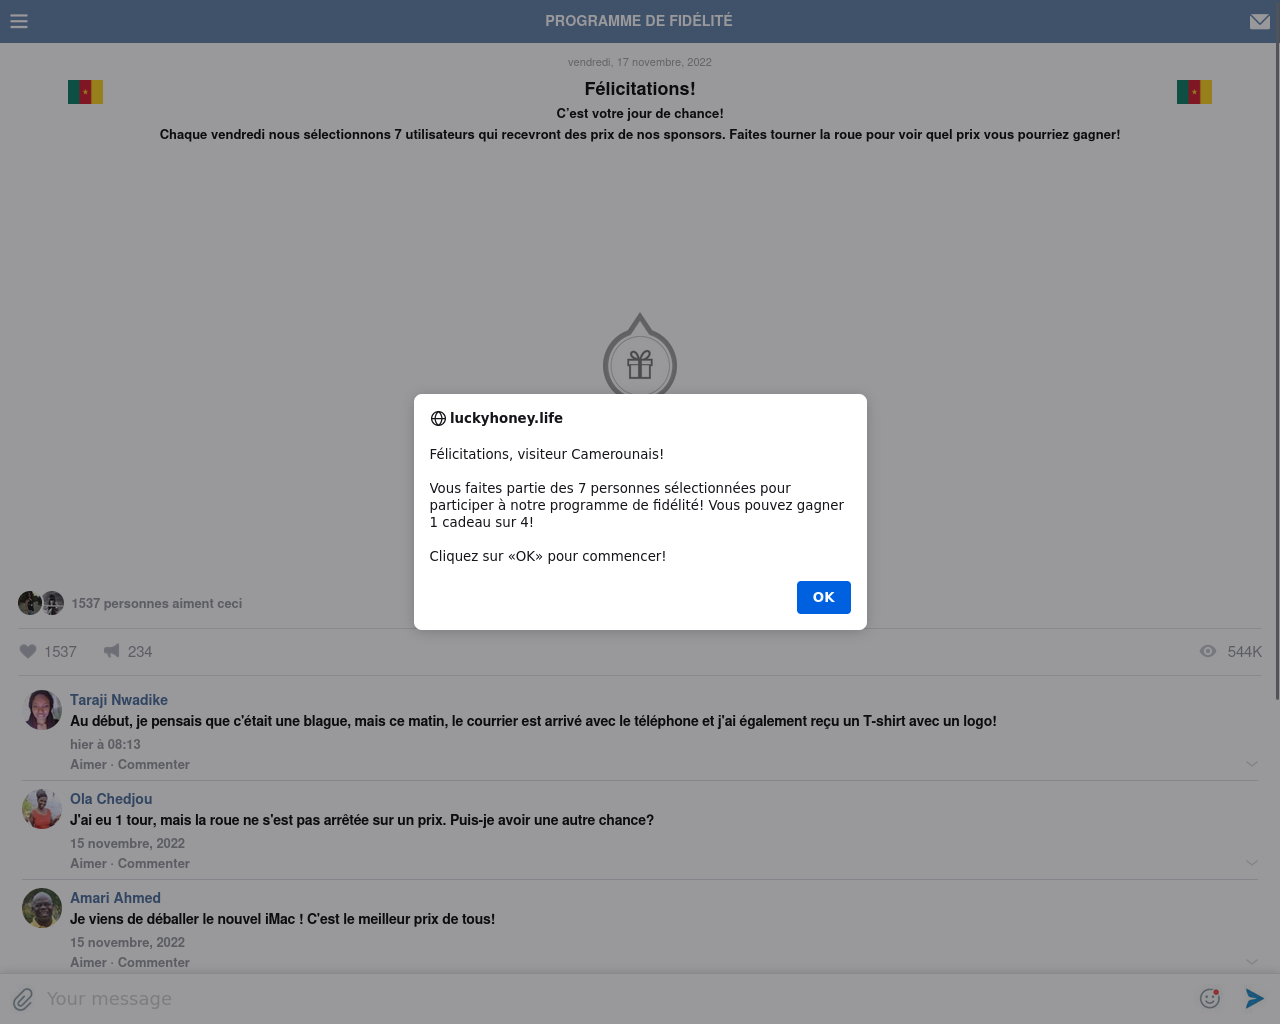Click Commenter under Ola Chedjou's comment
The height and width of the screenshot is (1024, 1280).
coord(154,863)
